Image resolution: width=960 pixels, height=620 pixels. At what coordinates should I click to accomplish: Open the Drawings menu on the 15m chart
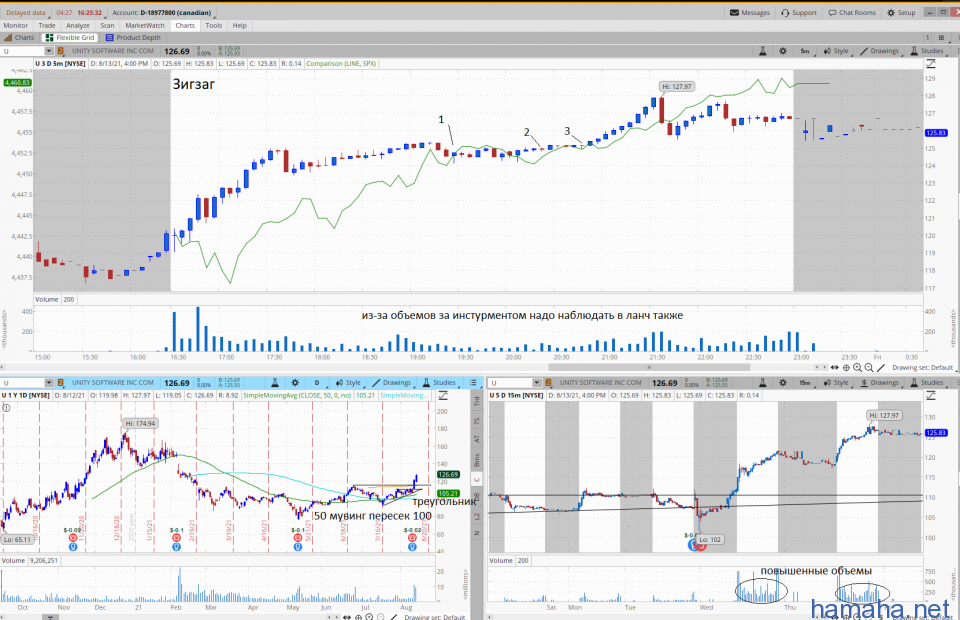click(879, 383)
